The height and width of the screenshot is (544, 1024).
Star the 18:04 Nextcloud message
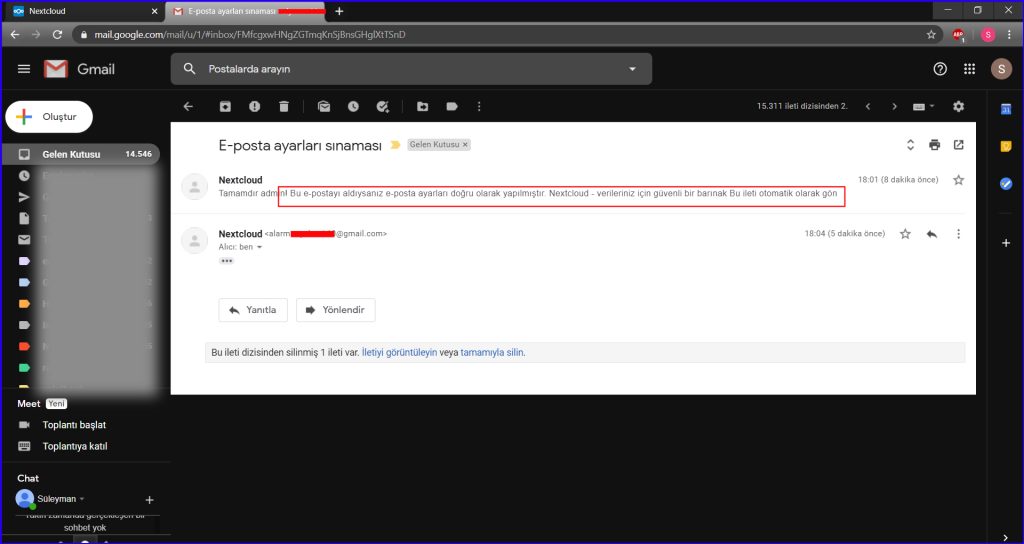(x=905, y=234)
